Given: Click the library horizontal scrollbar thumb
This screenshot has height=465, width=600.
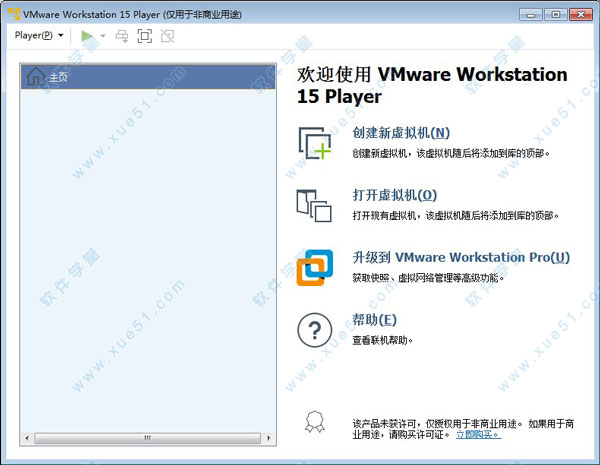Looking at the screenshot, I should (x=148, y=438).
